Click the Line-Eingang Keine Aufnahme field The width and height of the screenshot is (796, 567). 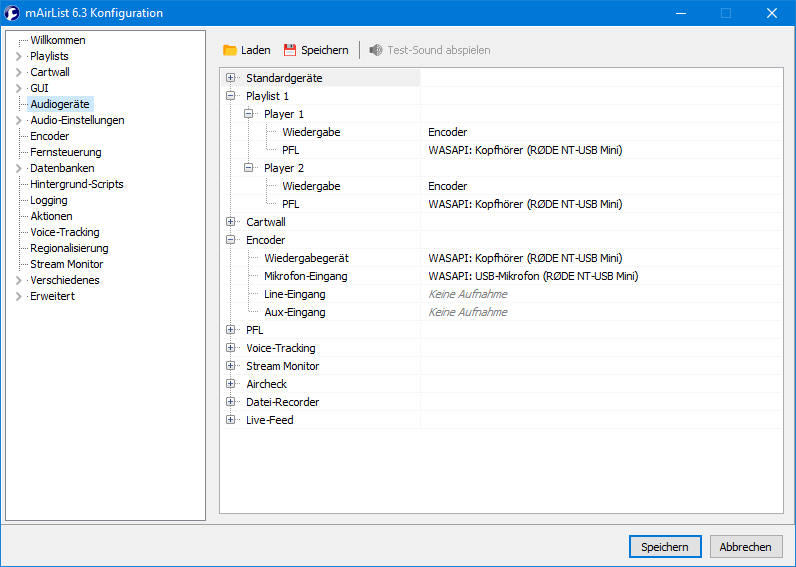tap(467, 294)
